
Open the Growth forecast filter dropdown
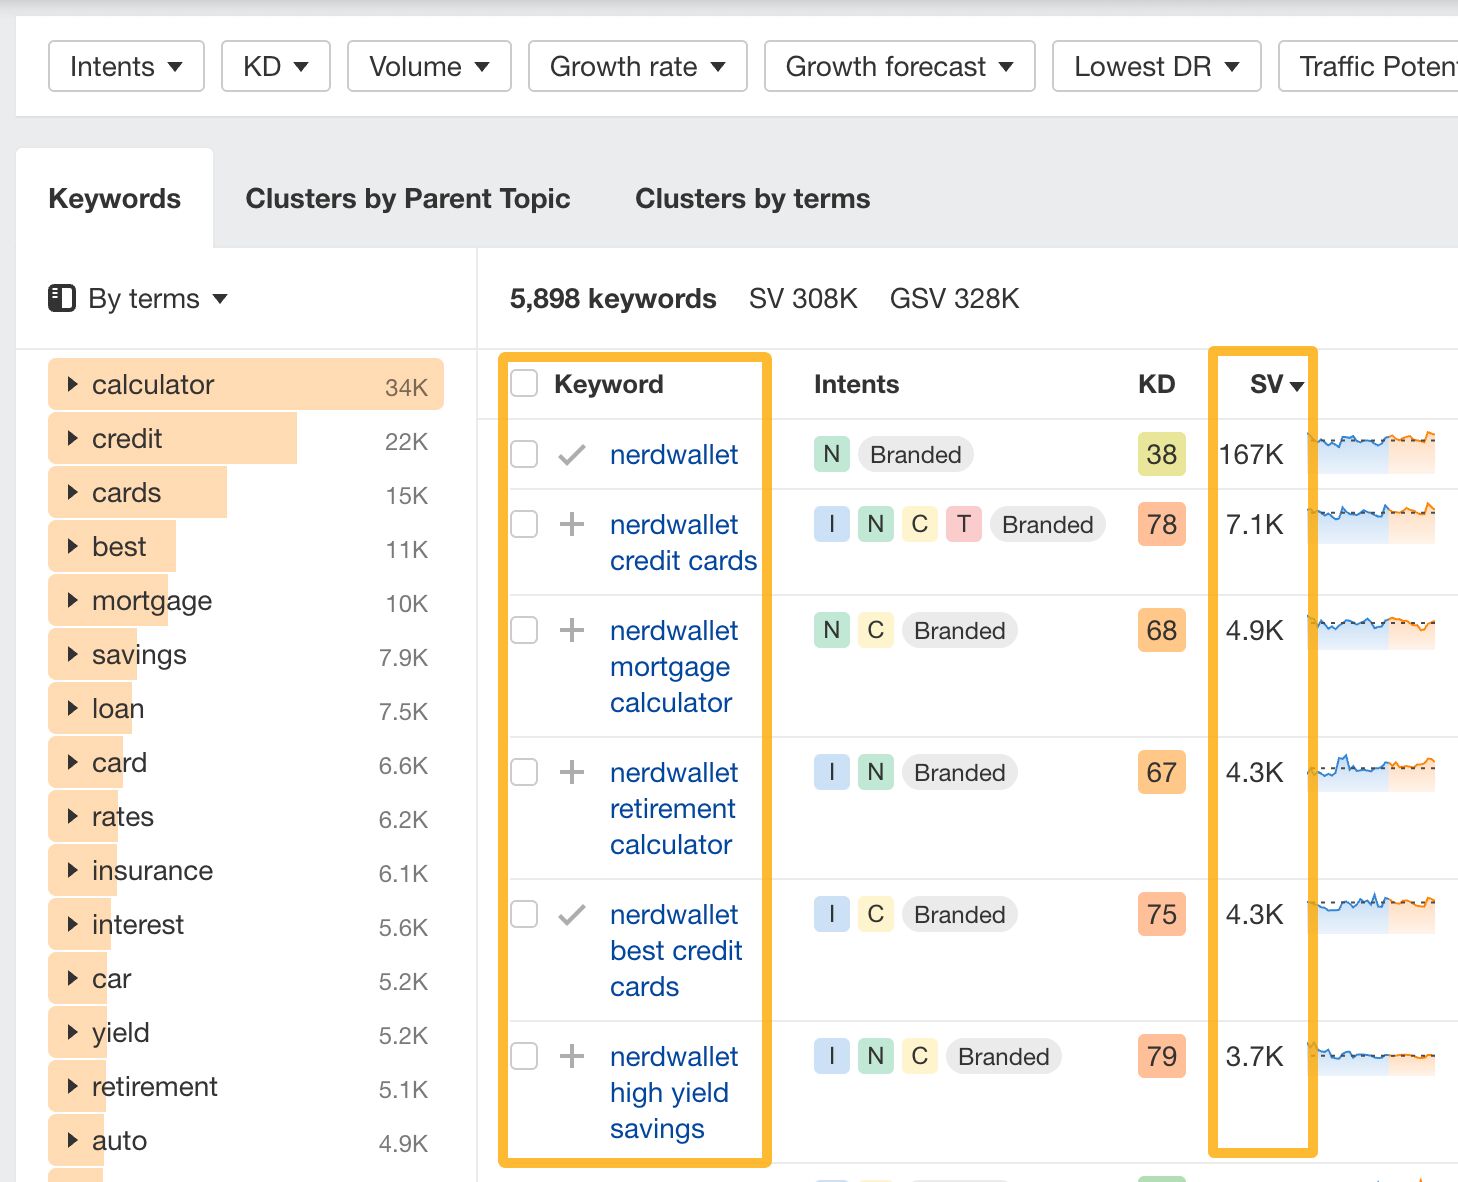[898, 66]
